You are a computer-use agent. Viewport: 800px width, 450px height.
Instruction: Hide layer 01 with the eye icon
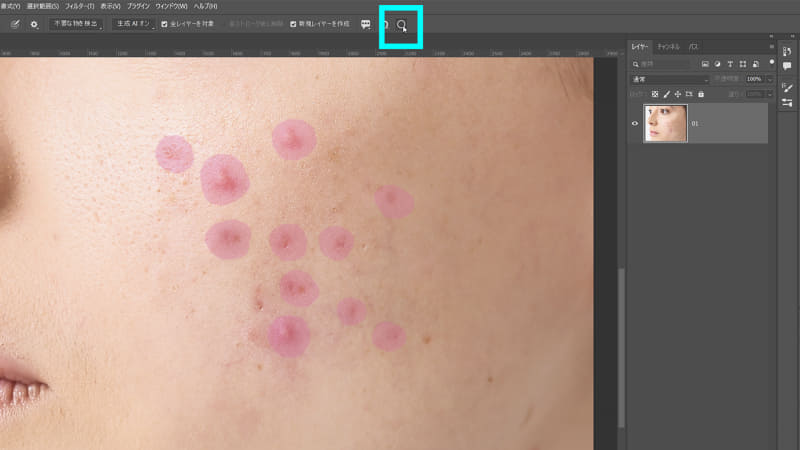[635, 123]
